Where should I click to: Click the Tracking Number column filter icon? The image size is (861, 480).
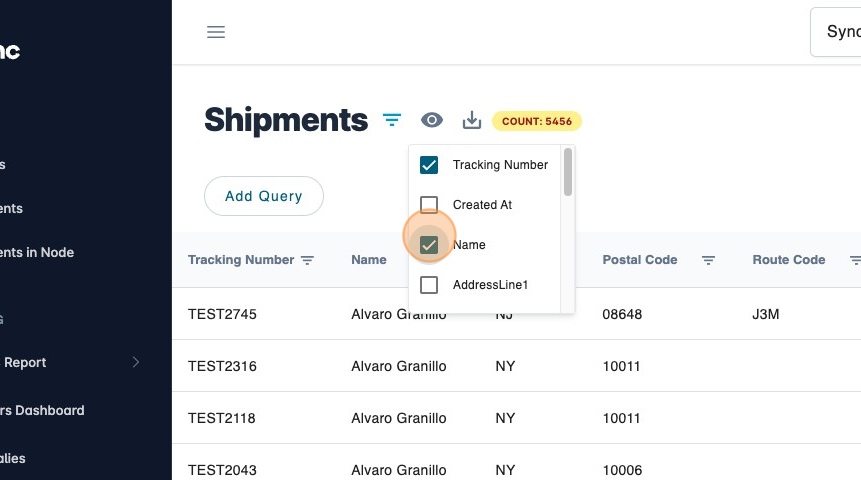pyautogui.click(x=308, y=260)
